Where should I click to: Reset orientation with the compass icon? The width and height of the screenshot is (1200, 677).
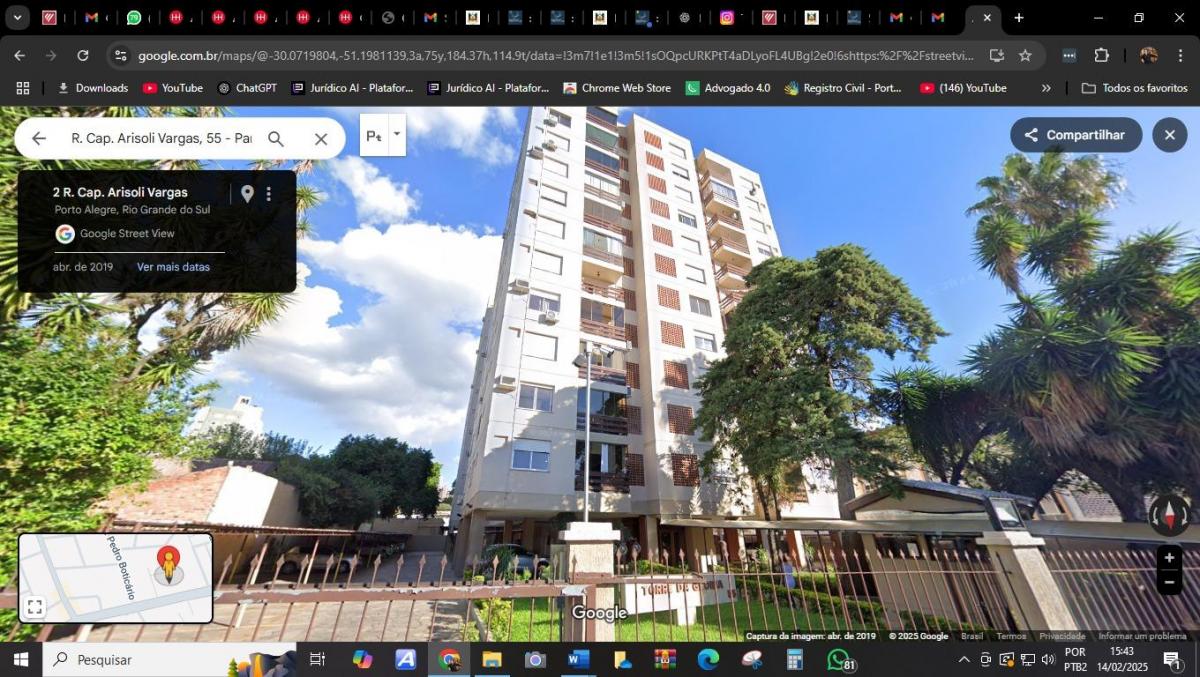1169,515
